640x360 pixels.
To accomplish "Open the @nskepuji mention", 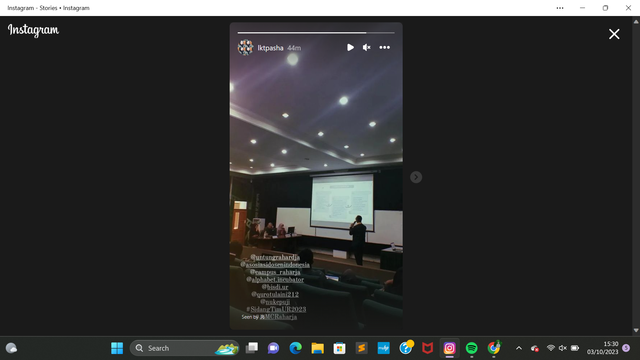I will click(x=275, y=302).
